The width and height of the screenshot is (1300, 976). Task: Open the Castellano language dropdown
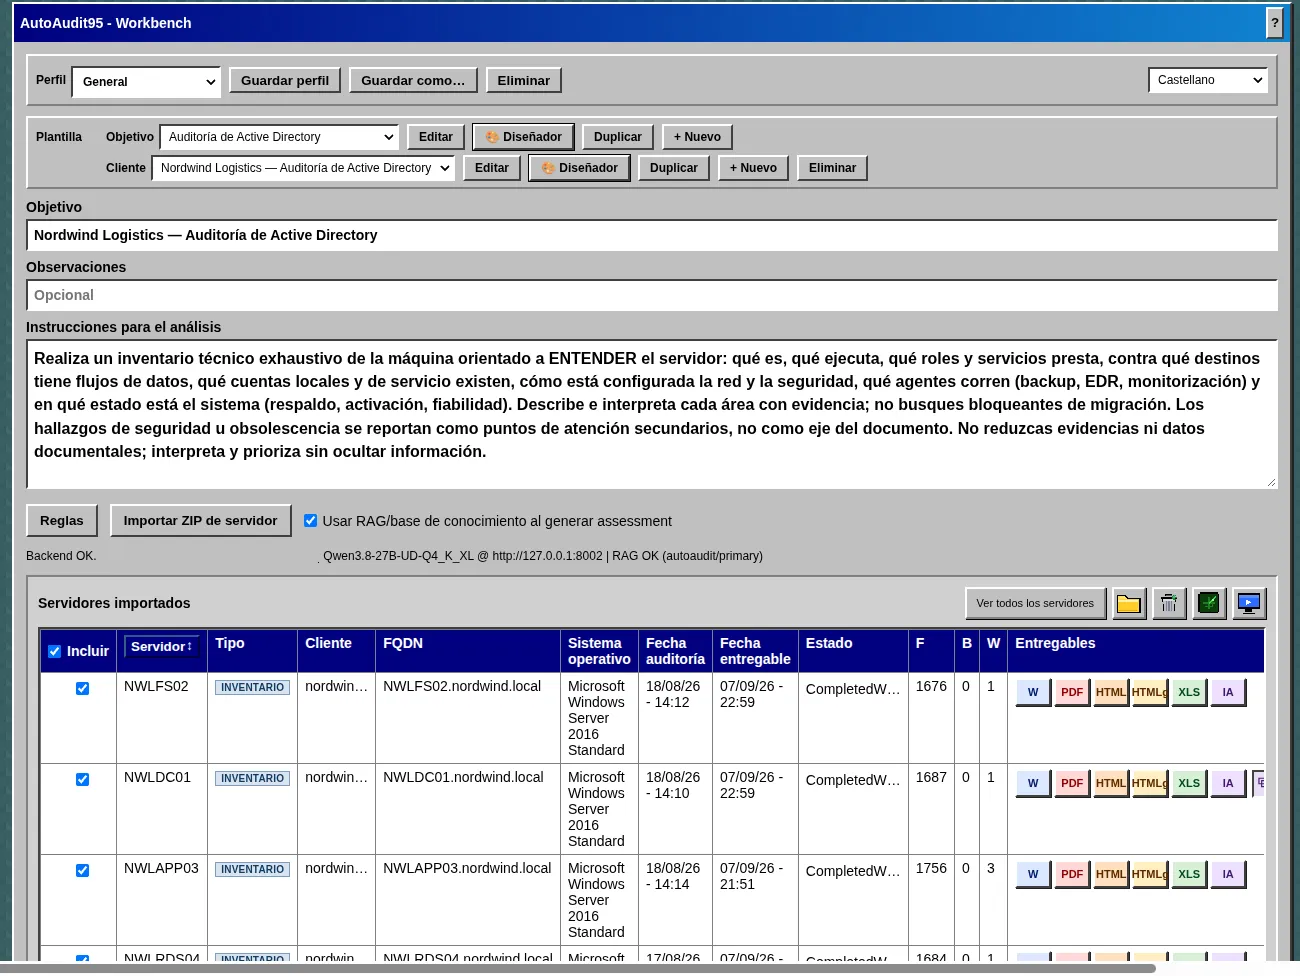pos(1208,80)
